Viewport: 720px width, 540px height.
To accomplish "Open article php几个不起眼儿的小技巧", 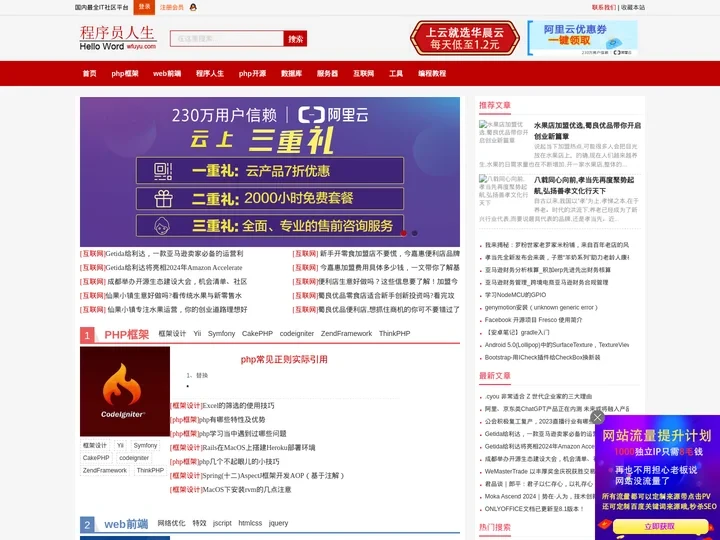I will pyautogui.click(x=239, y=461).
